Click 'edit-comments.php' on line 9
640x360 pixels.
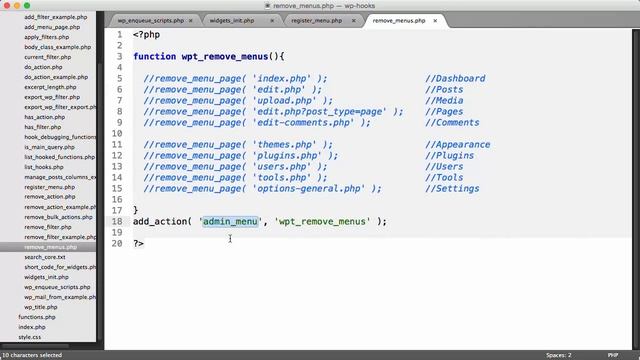tap(304, 122)
